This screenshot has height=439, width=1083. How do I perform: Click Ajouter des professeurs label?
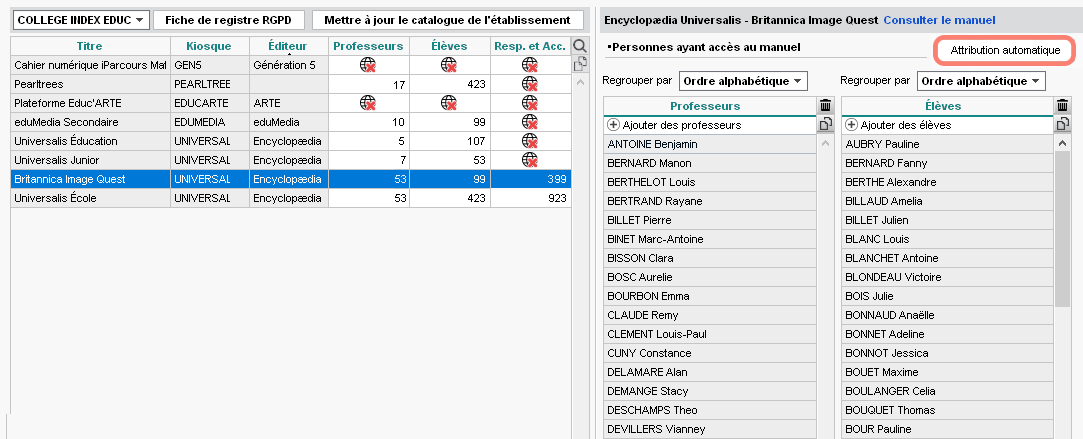682,125
